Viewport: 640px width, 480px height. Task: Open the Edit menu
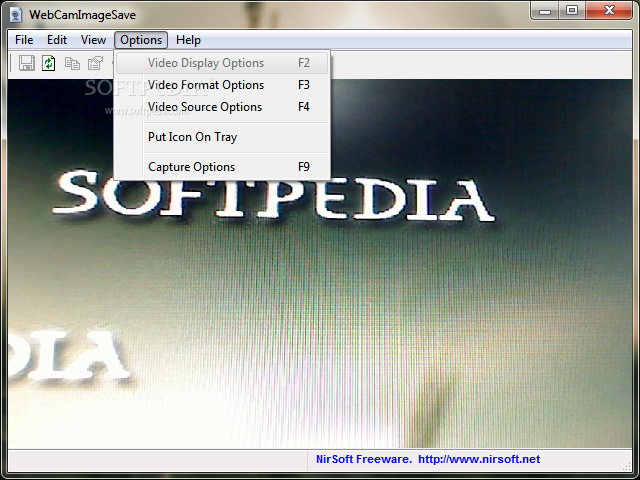pos(57,40)
